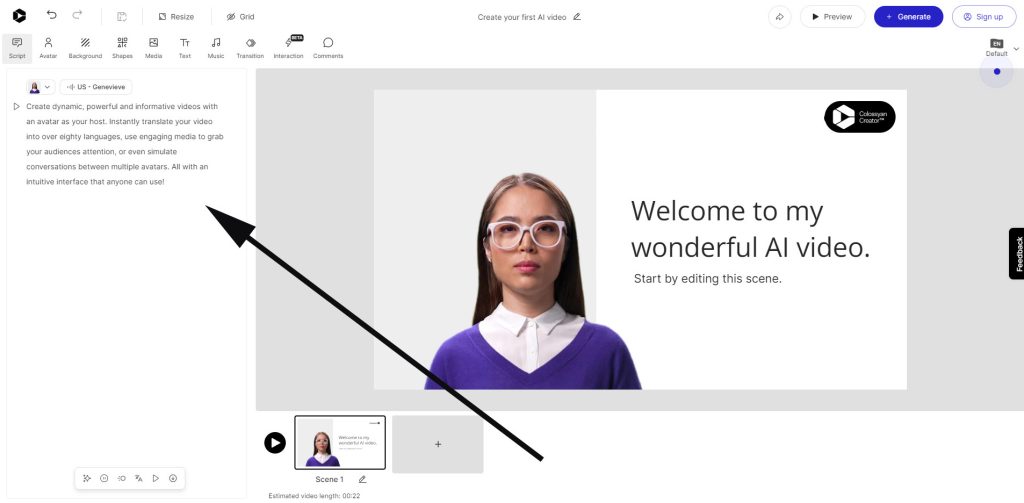Open the Music panel

(216, 47)
